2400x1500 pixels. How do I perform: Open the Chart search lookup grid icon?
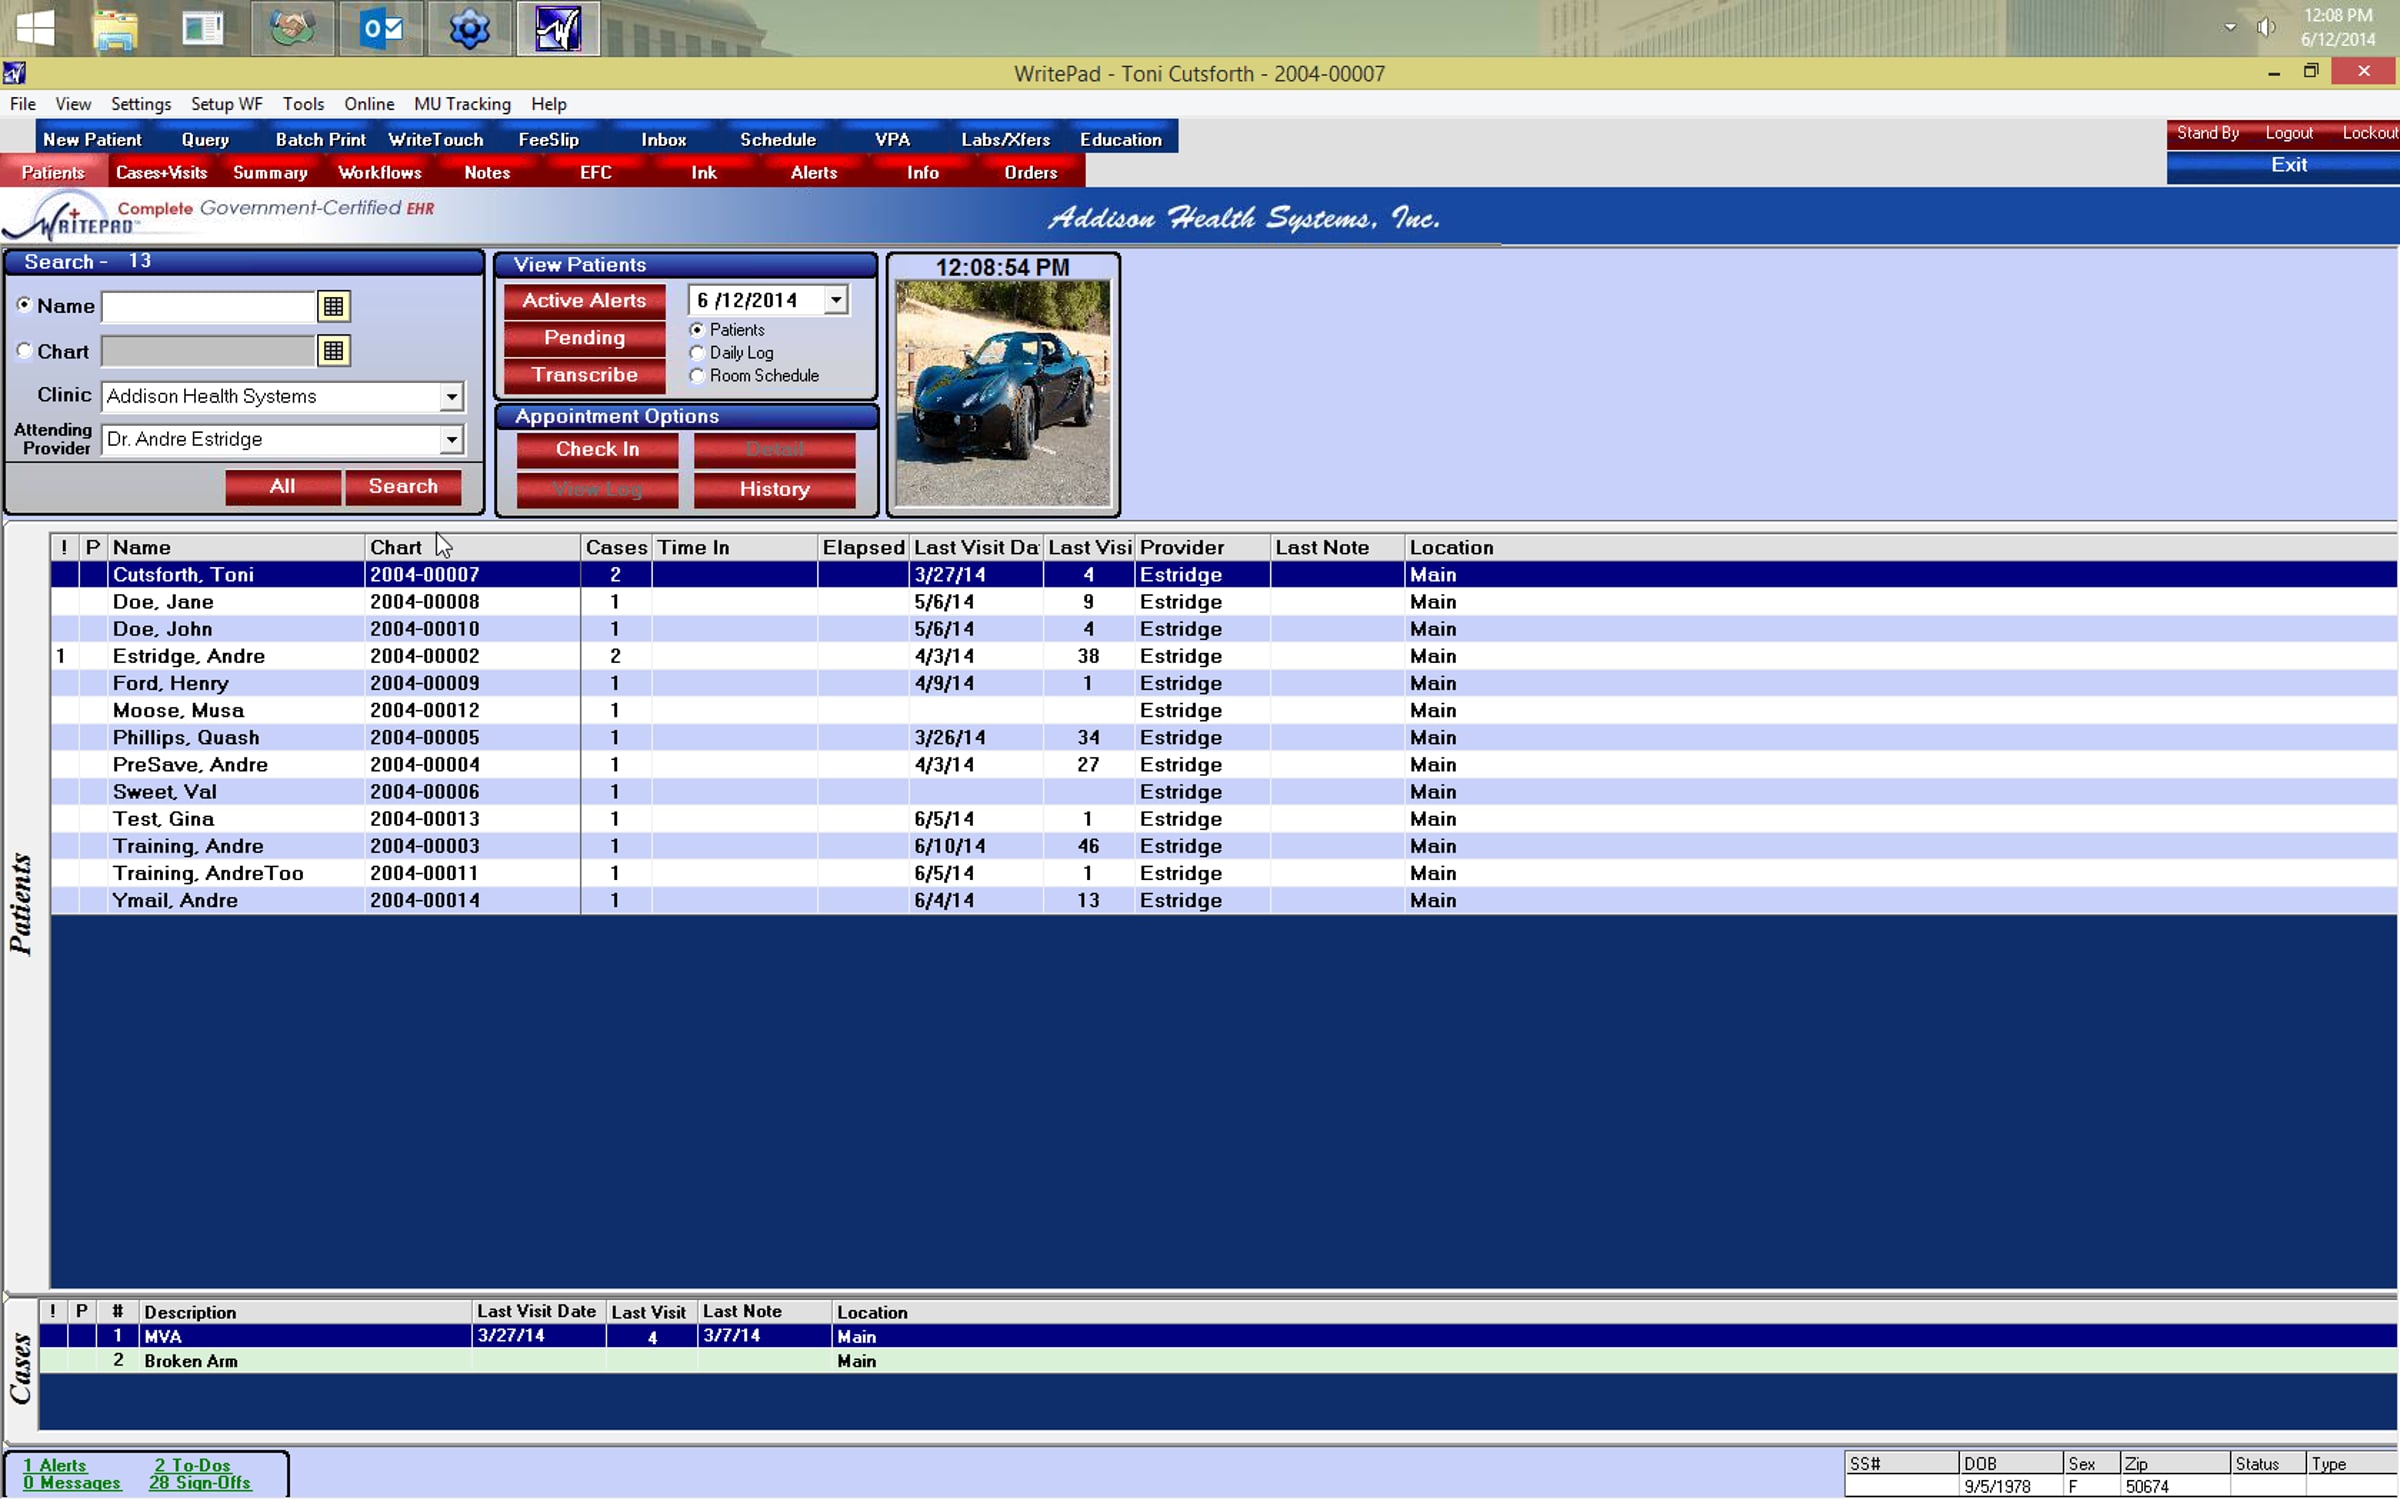[333, 351]
